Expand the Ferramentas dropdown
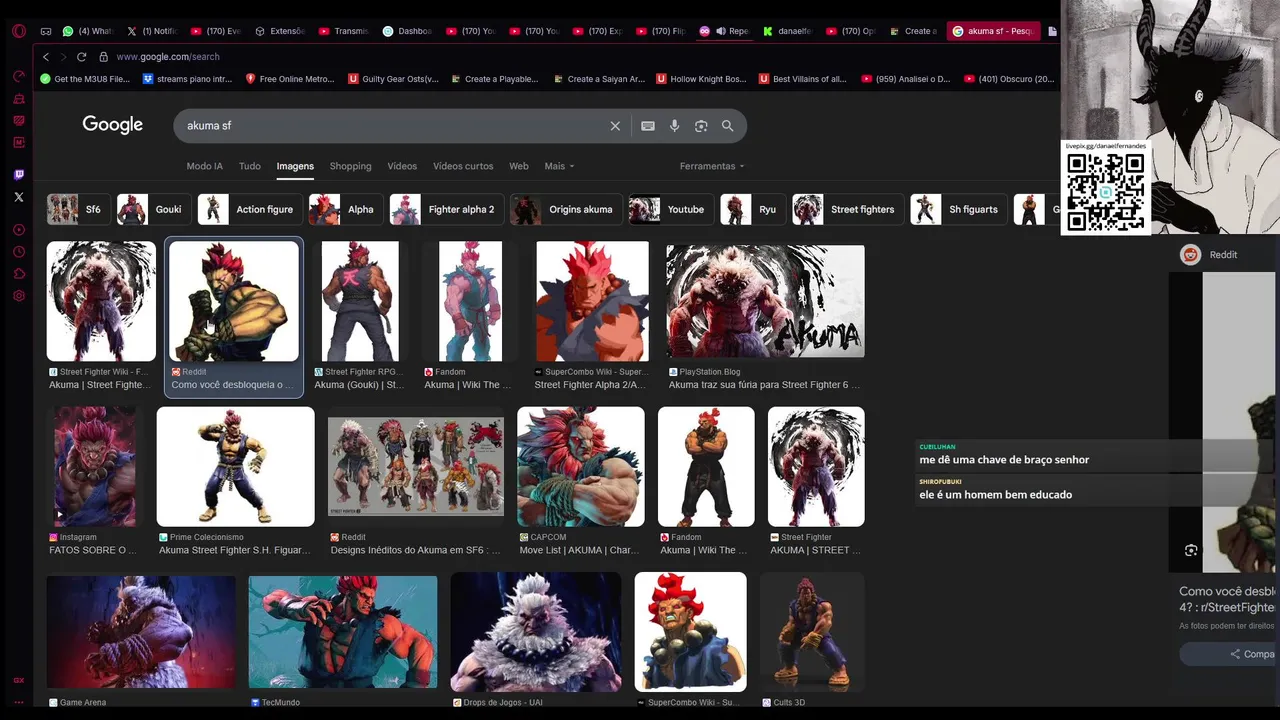The height and width of the screenshot is (720, 1280). [x=712, y=166]
